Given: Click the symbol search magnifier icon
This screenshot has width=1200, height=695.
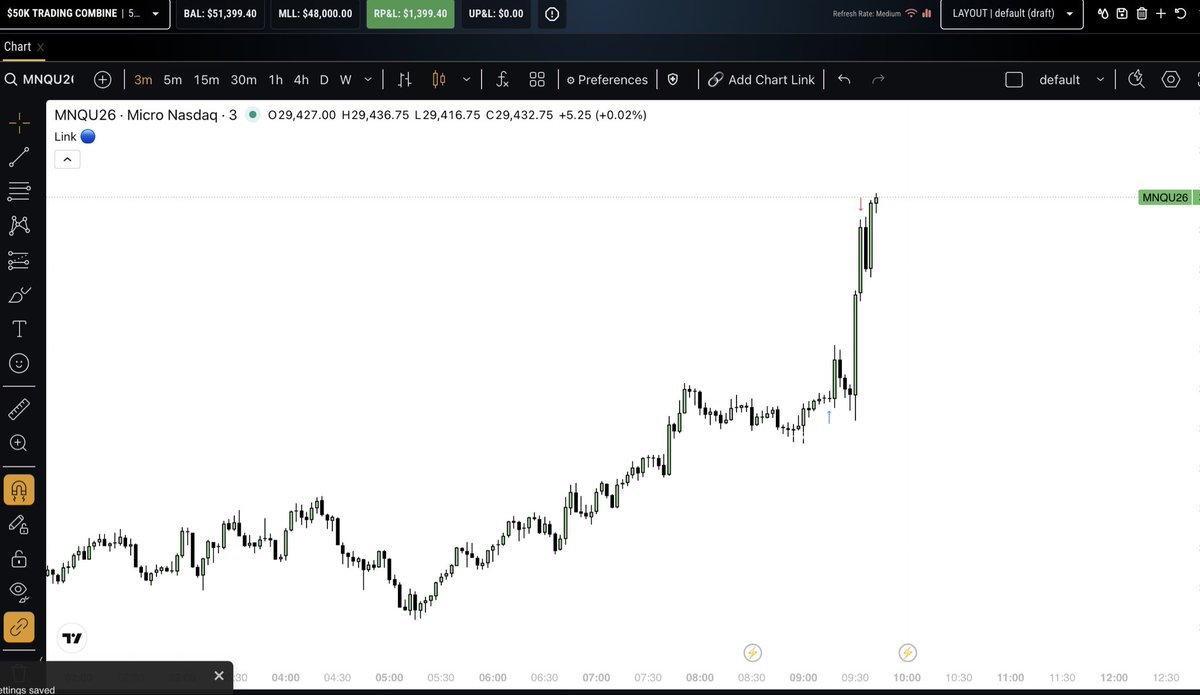Looking at the screenshot, I should (10, 80).
